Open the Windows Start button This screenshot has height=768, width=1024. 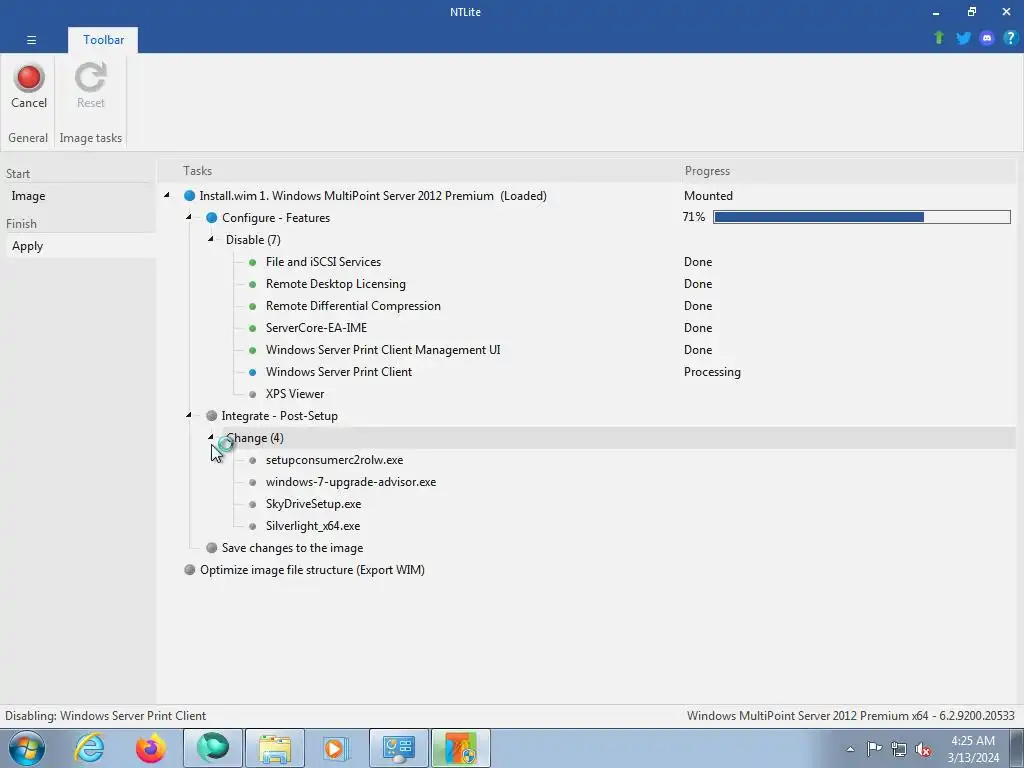[x=27, y=748]
